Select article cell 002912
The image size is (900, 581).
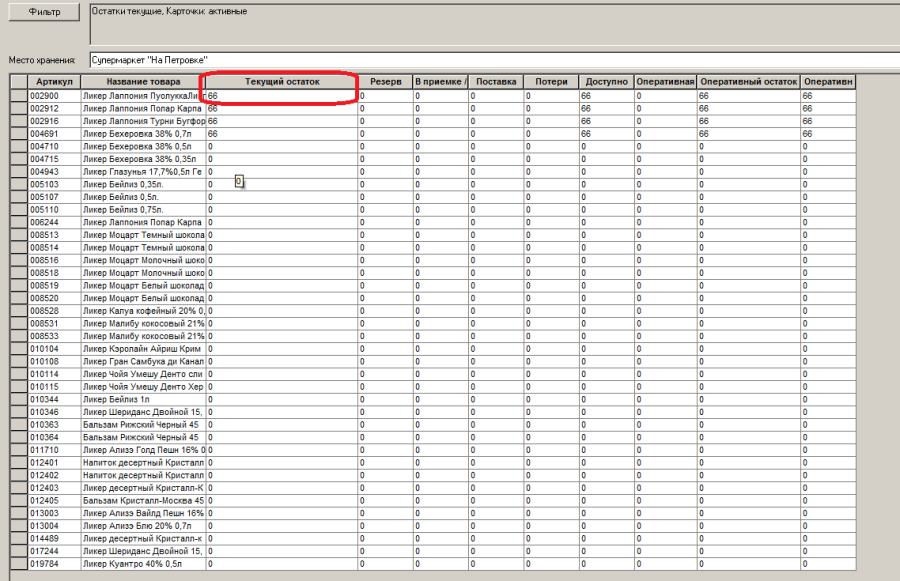55,109
